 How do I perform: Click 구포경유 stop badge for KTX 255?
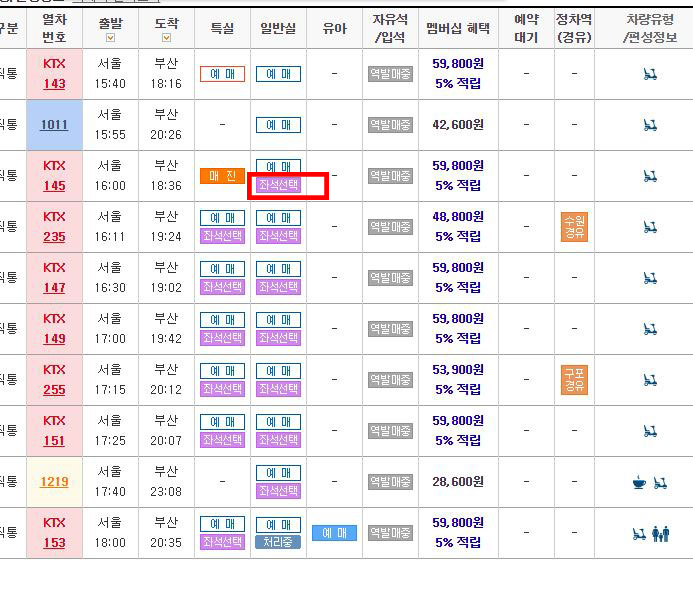(574, 380)
